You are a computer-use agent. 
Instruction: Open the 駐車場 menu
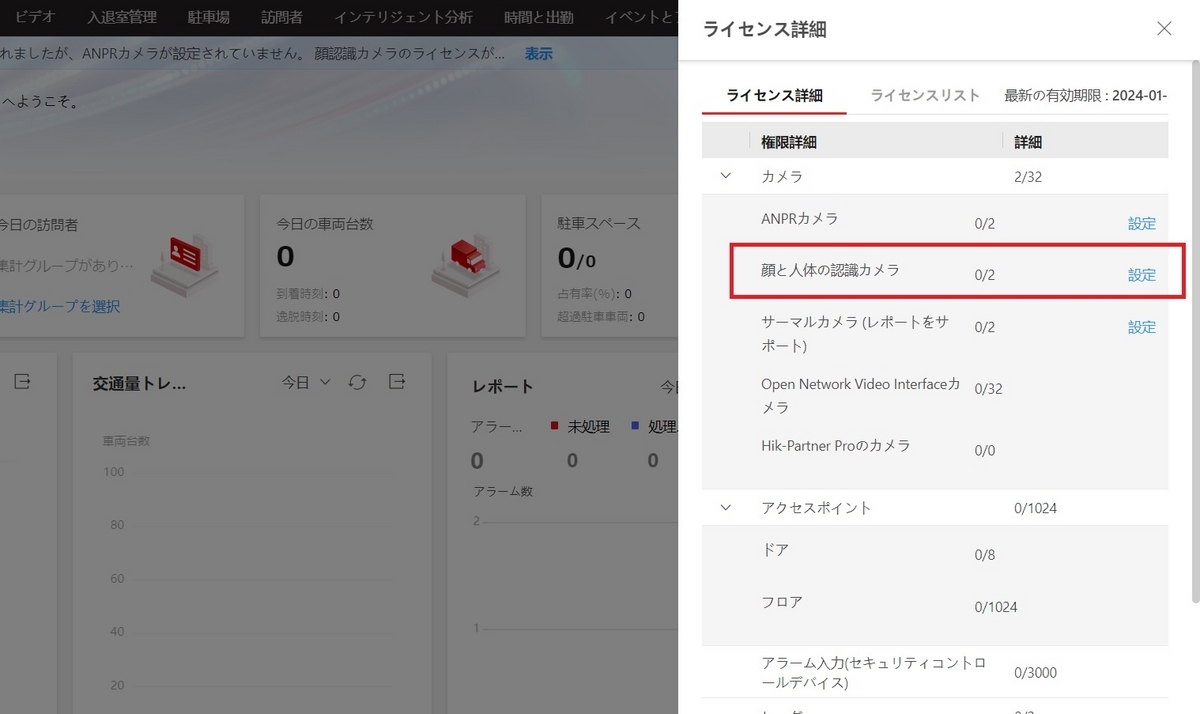tap(209, 17)
